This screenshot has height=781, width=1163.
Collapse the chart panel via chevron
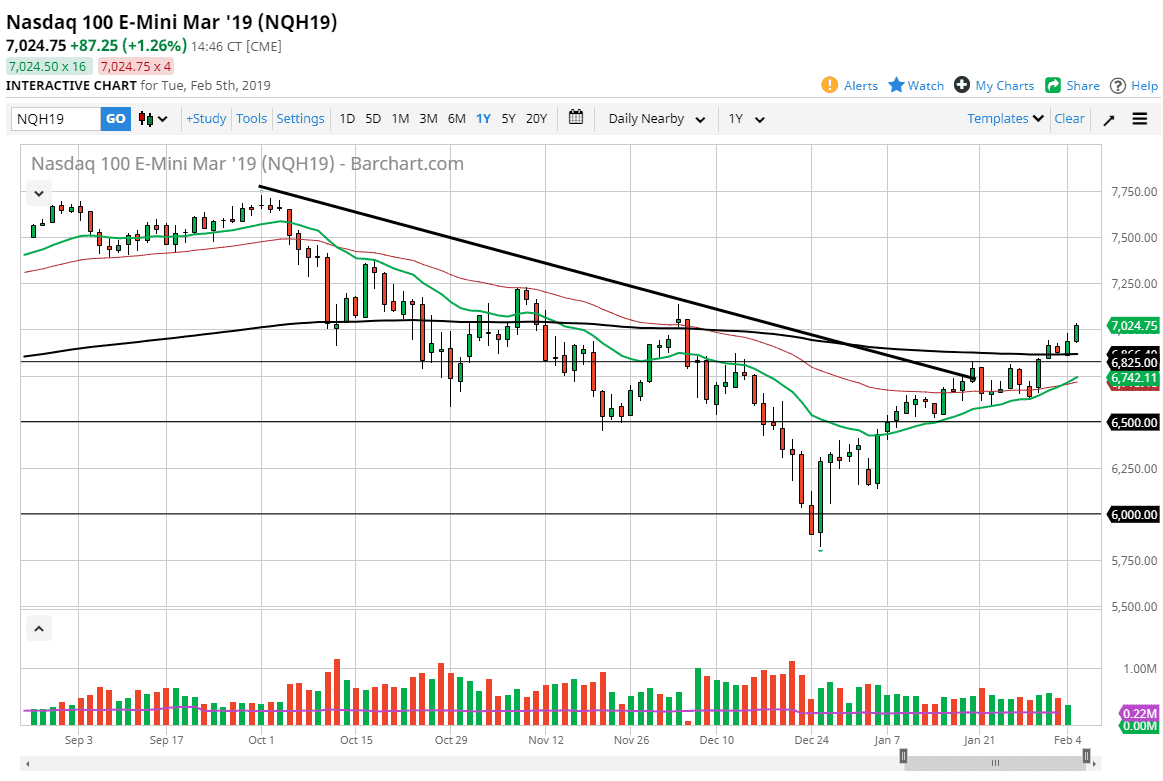click(38, 192)
